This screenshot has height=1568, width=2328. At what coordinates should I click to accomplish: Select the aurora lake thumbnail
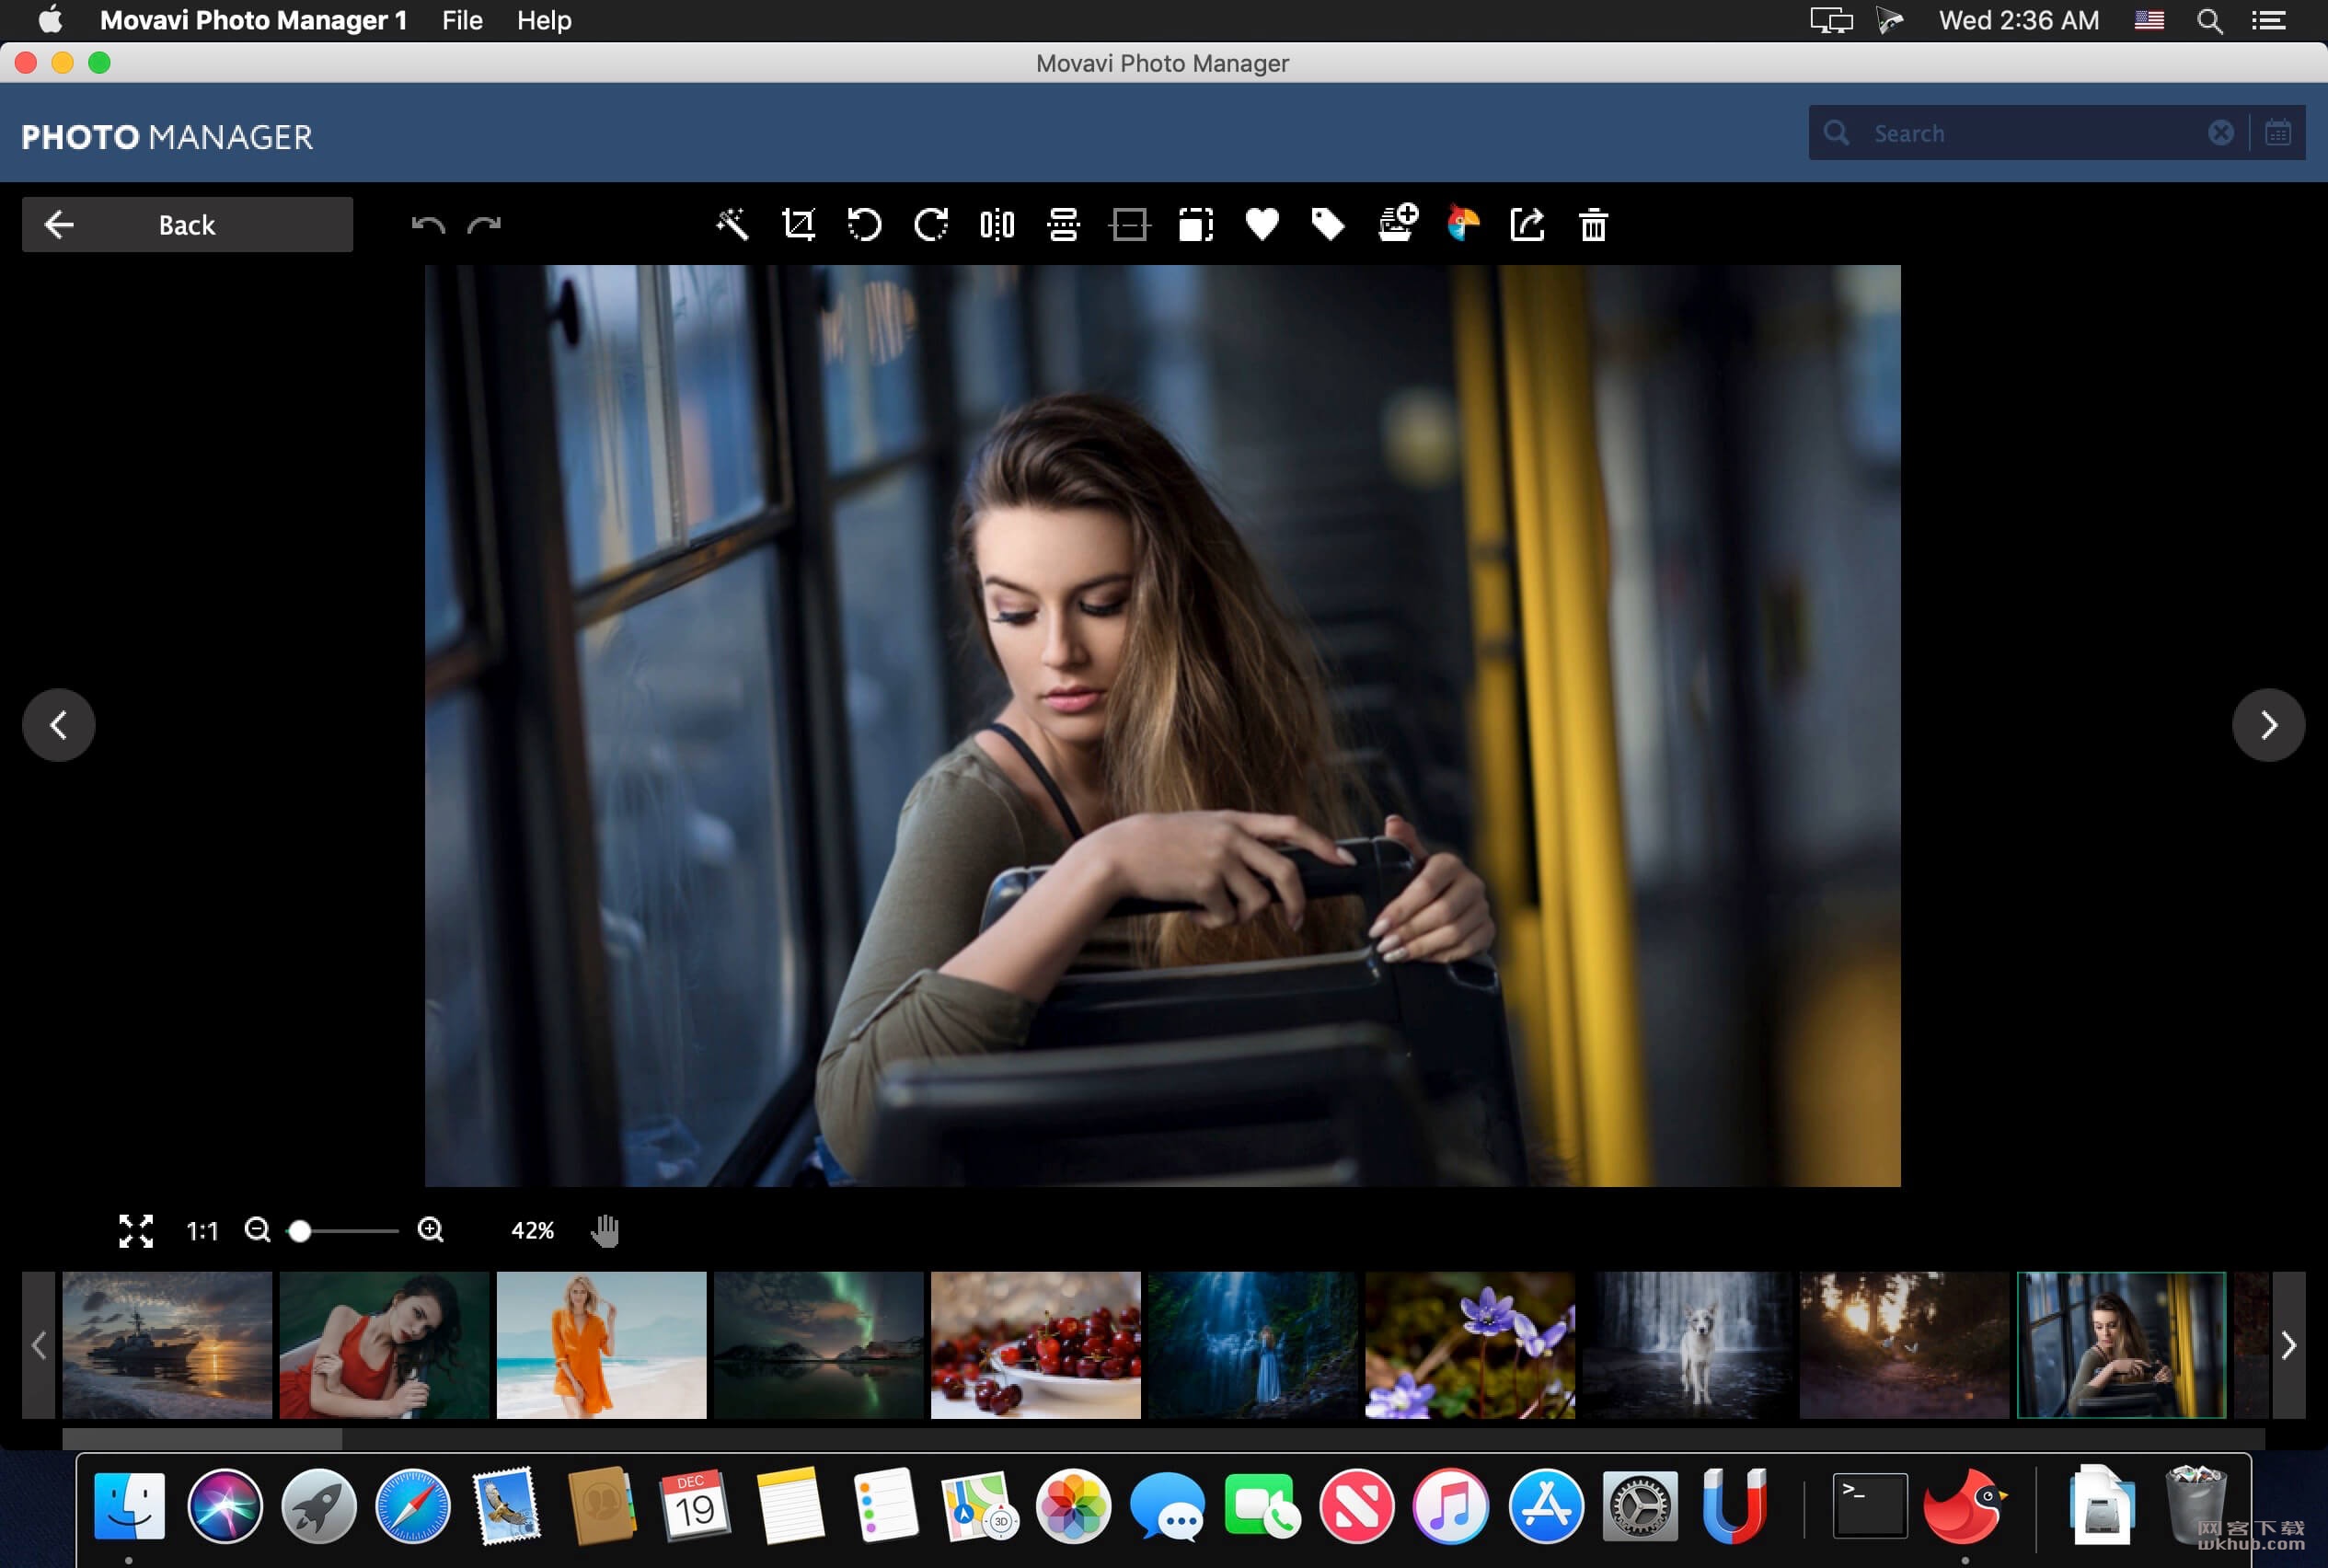pyautogui.click(x=818, y=1345)
